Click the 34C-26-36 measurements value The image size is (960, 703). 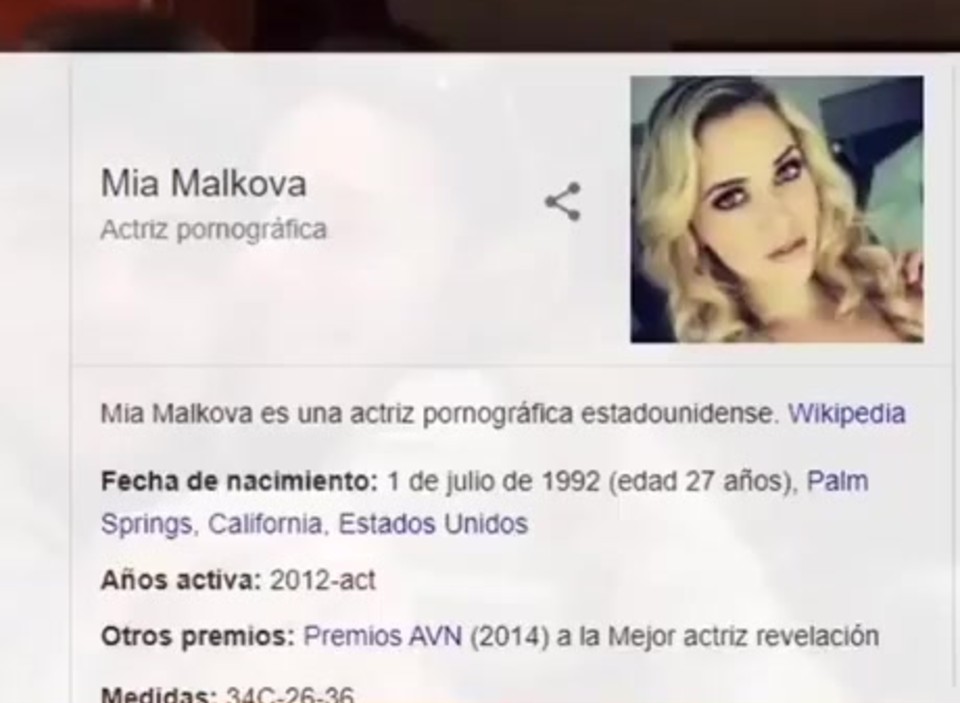pos(290,695)
